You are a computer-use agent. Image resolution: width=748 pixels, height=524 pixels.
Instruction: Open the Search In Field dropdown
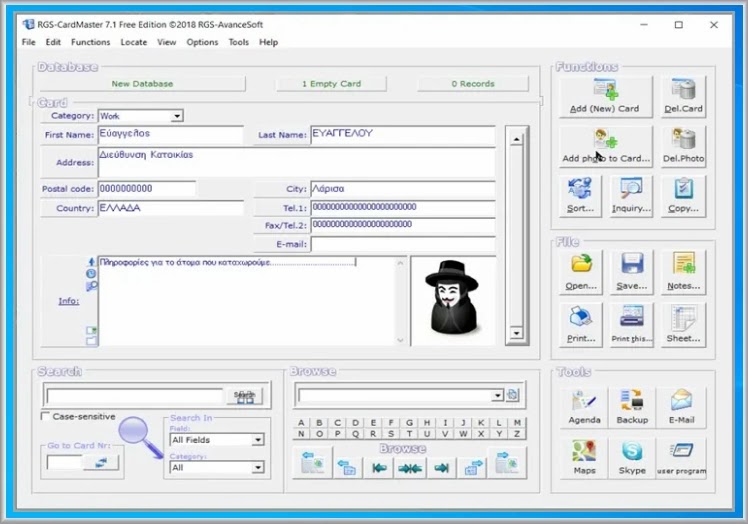(x=258, y=440)
